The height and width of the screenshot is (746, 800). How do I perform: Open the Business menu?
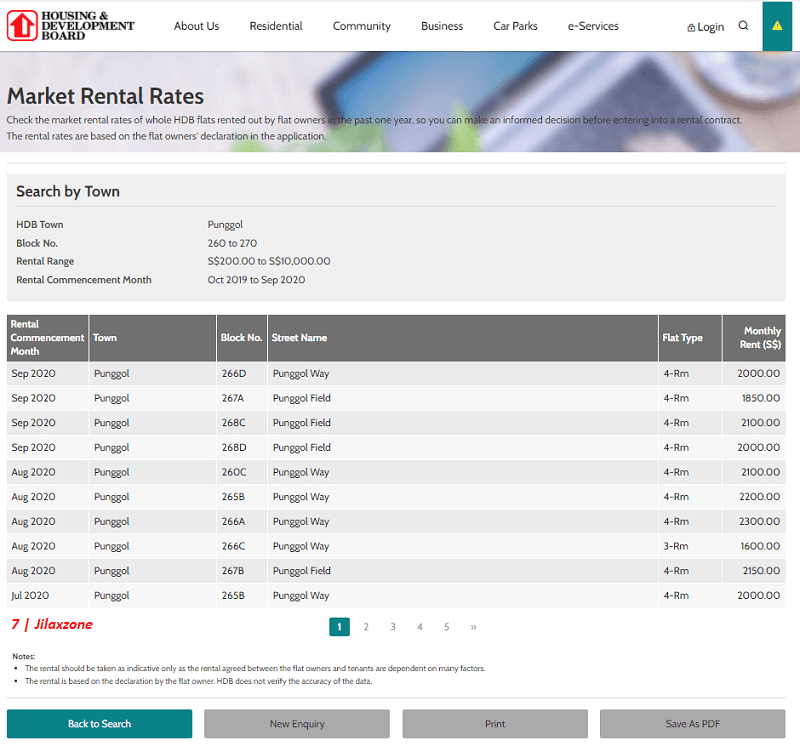tap(442, 26)
